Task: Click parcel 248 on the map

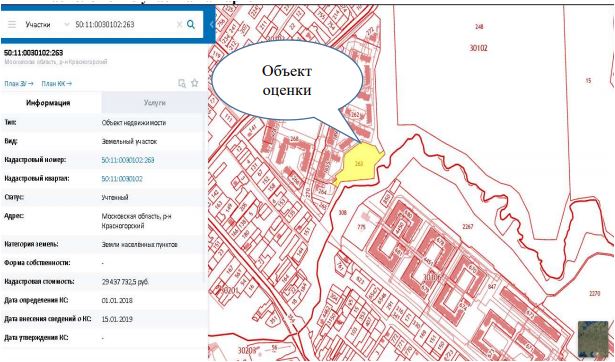Action: pyautogui.click(x=479, y=27)
